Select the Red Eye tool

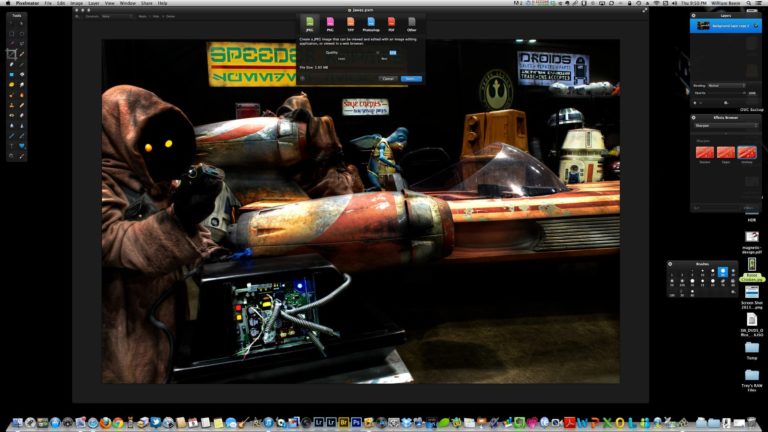click(12, 115)
